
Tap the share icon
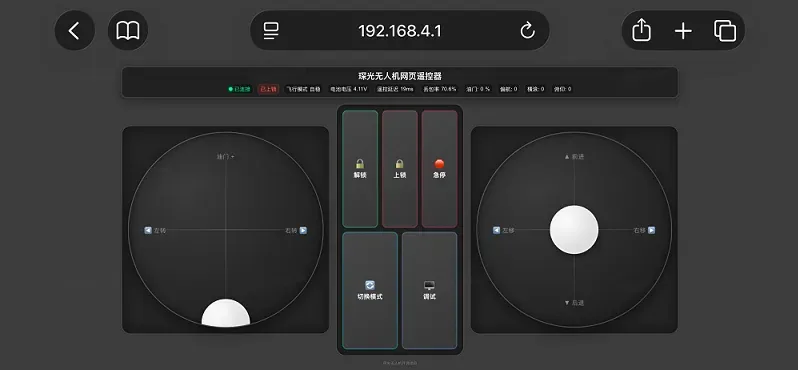point(641,31)
